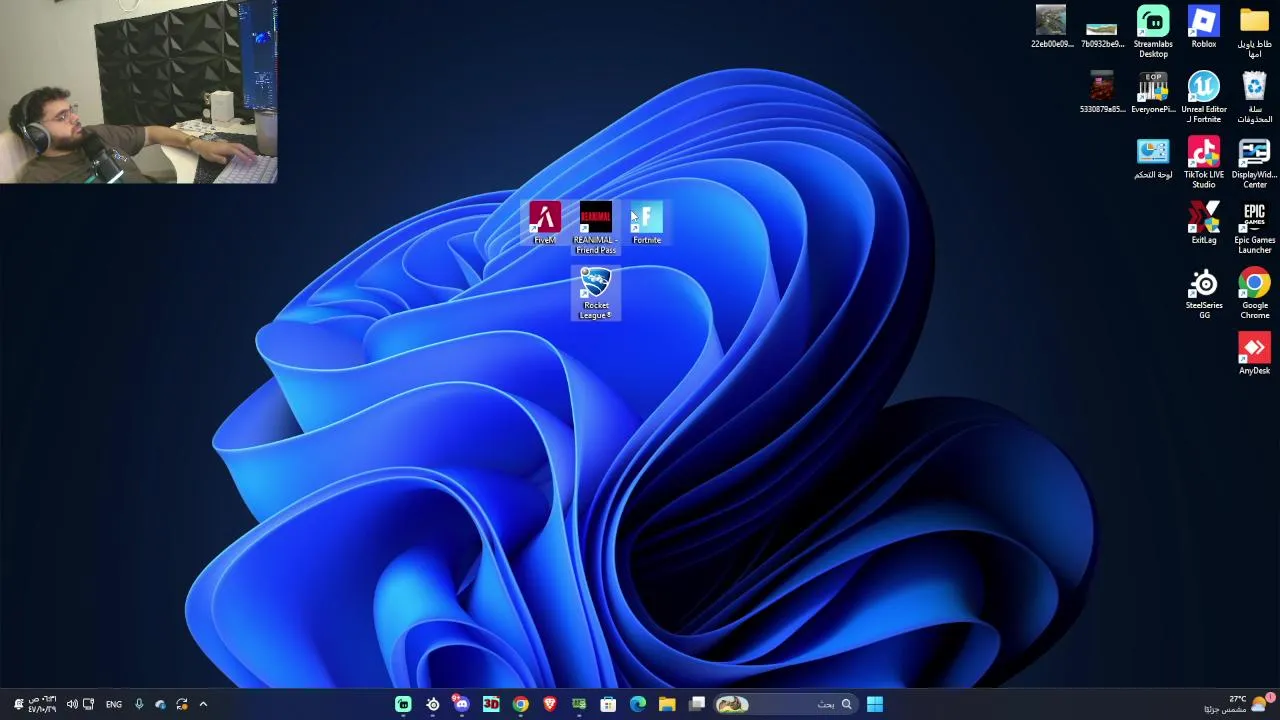Select the yellow folder on desktop

click(1255, 32)
